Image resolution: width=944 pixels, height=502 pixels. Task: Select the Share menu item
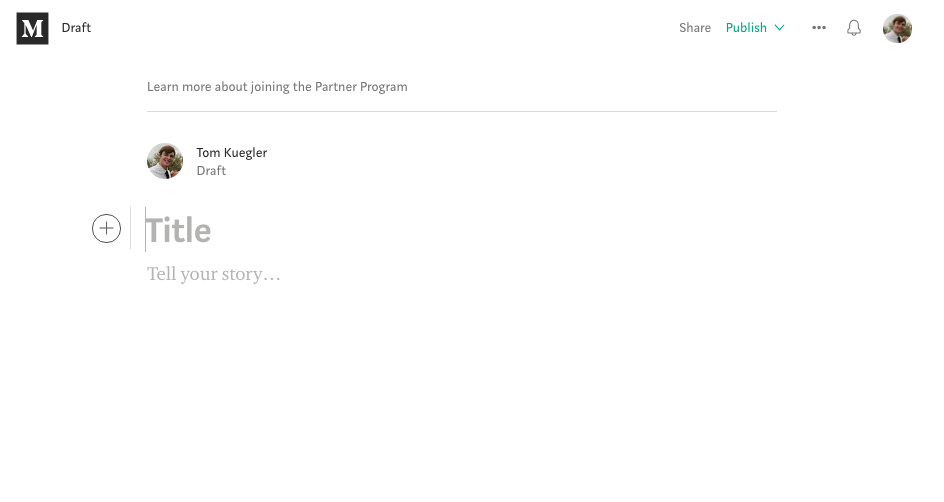pyautogui.click(x=695, y=28)
